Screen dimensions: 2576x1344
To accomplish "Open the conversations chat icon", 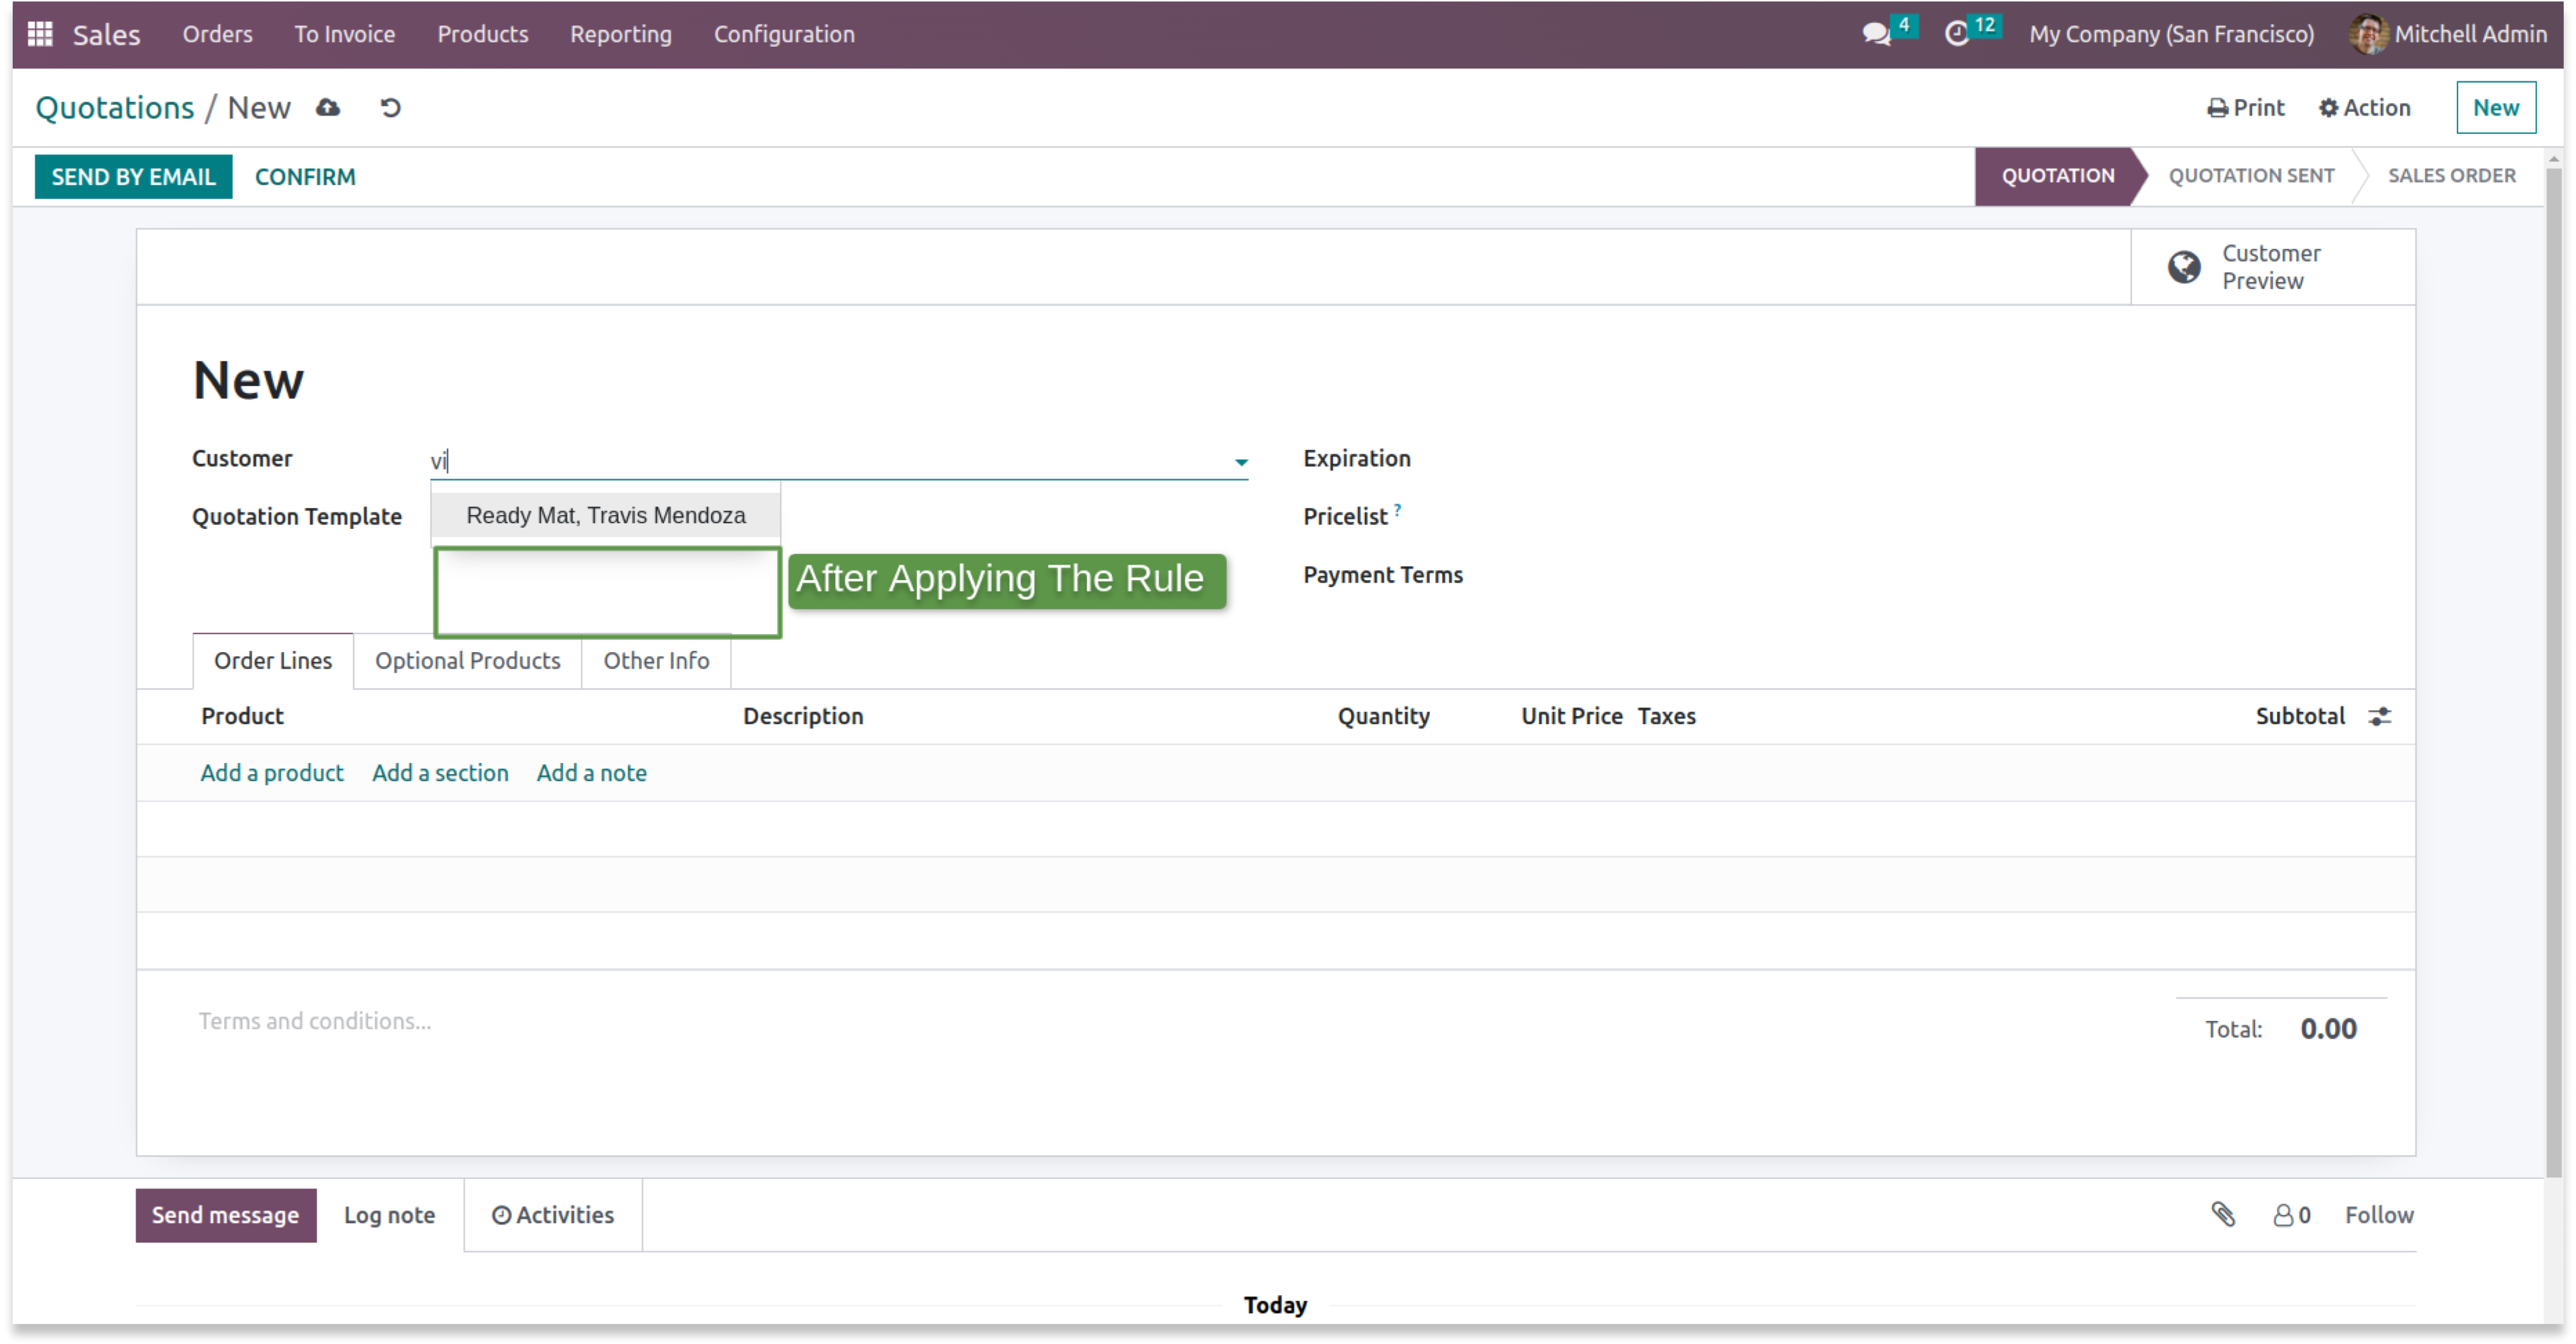I will (x=1876, y=34).
